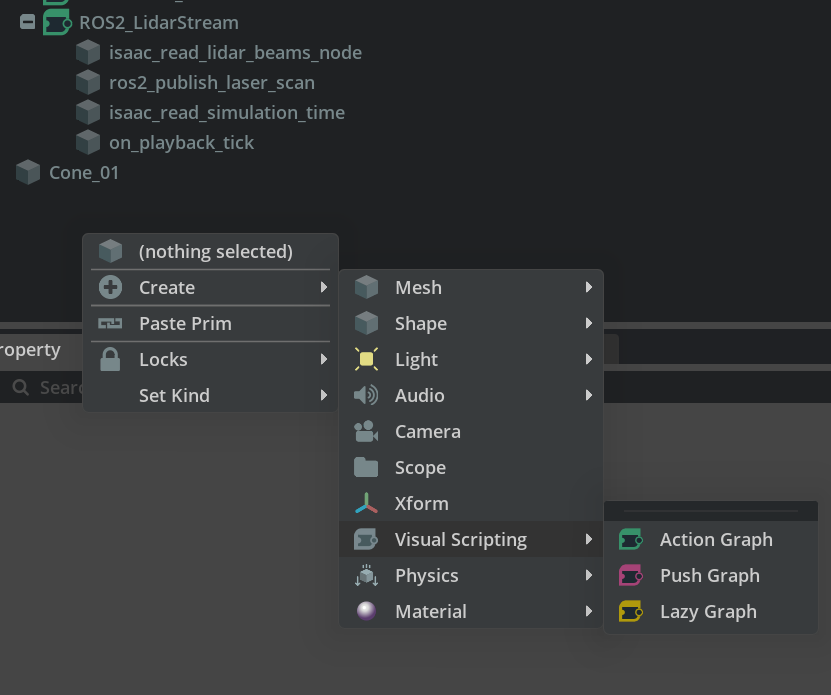Click the Light icon in Create menu
This screenshot has height=695, width=831.
[x=366, y=359]
